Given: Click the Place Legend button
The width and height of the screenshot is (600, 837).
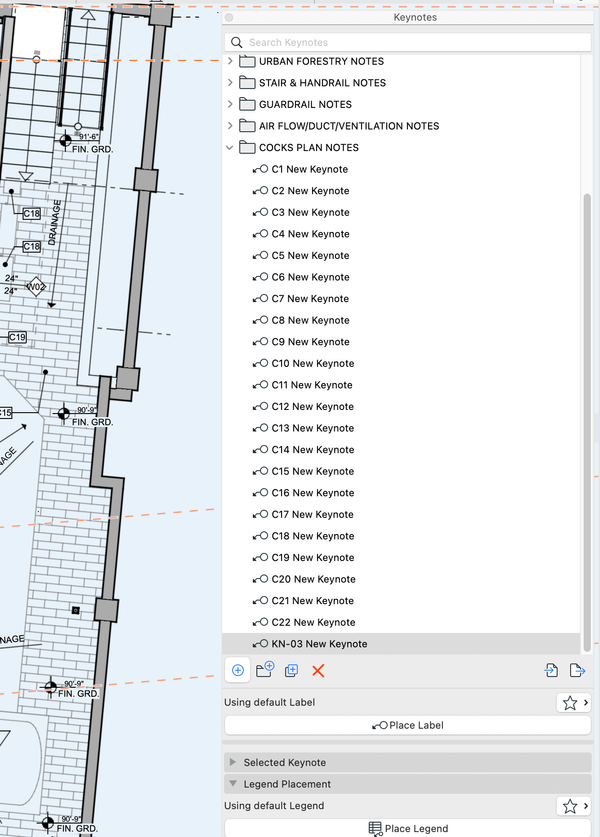Looking at the screenshot, I should pyautogui.click(x=408, y=828).
